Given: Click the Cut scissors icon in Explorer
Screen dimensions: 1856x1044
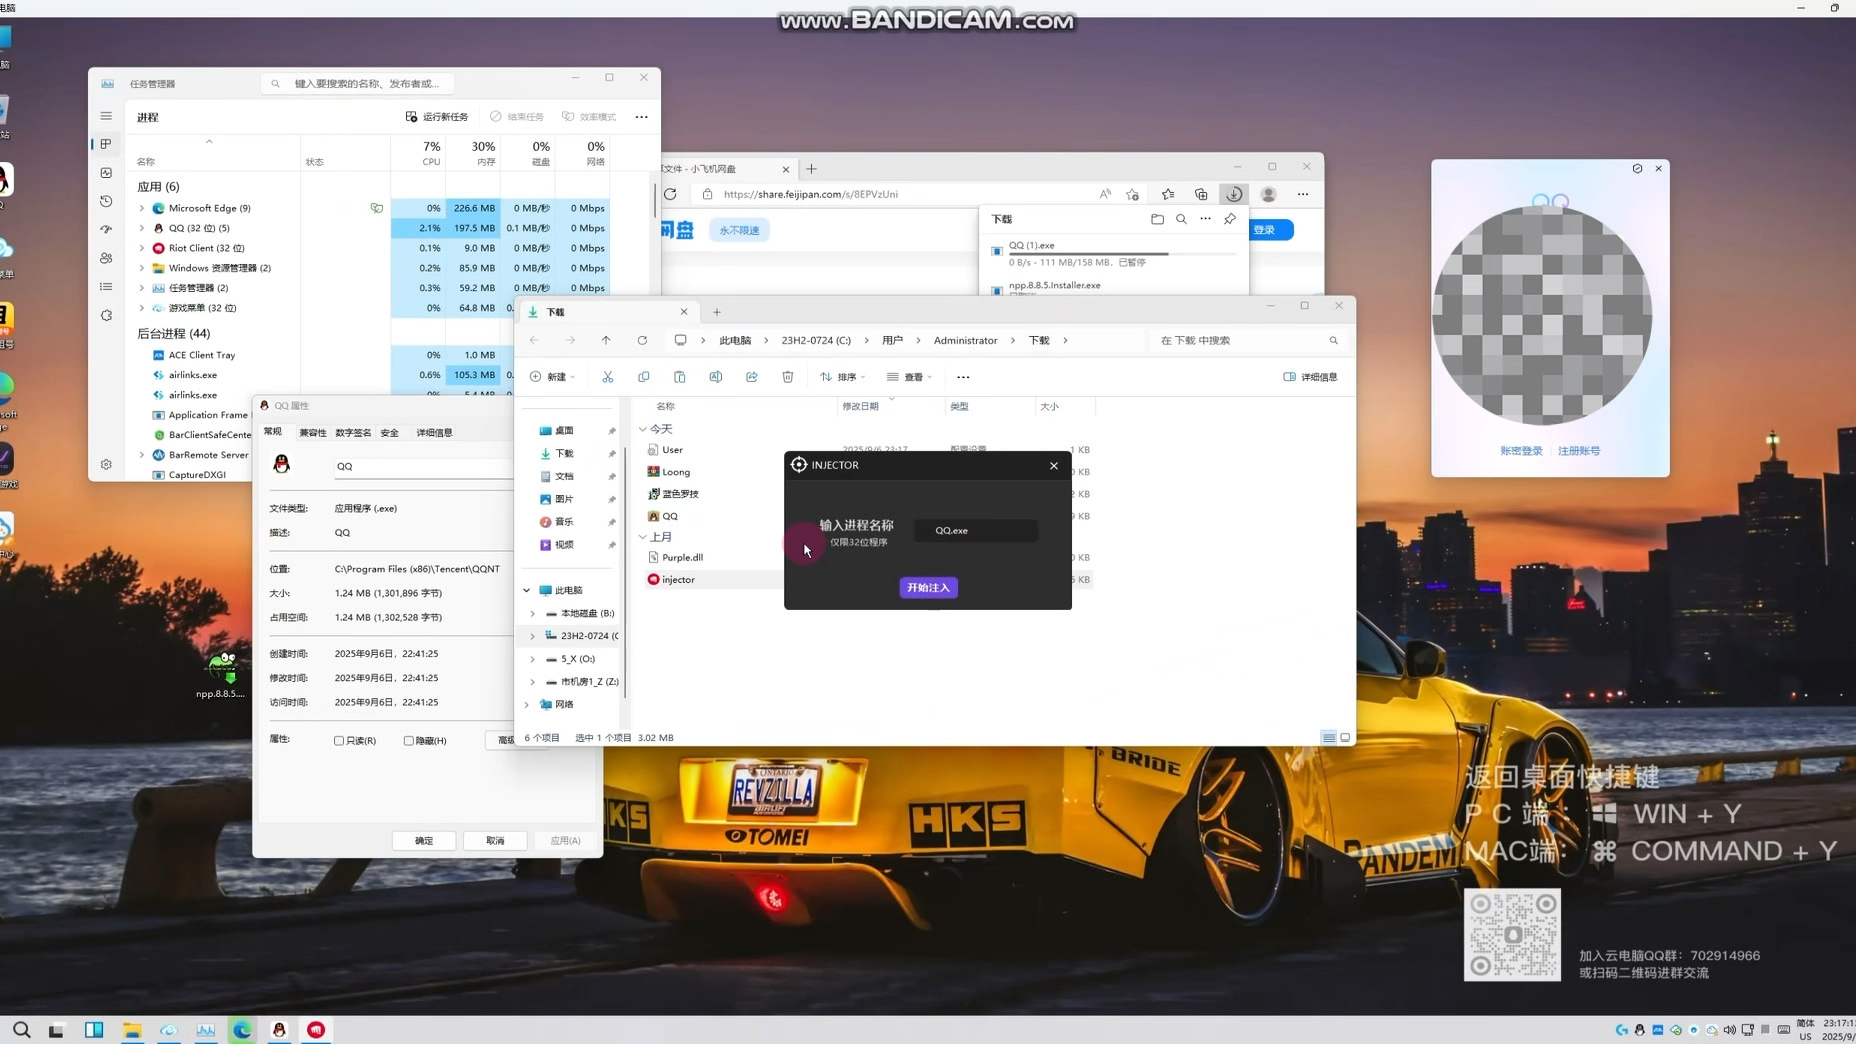Looking at the screenshot, I should (607, 377).
